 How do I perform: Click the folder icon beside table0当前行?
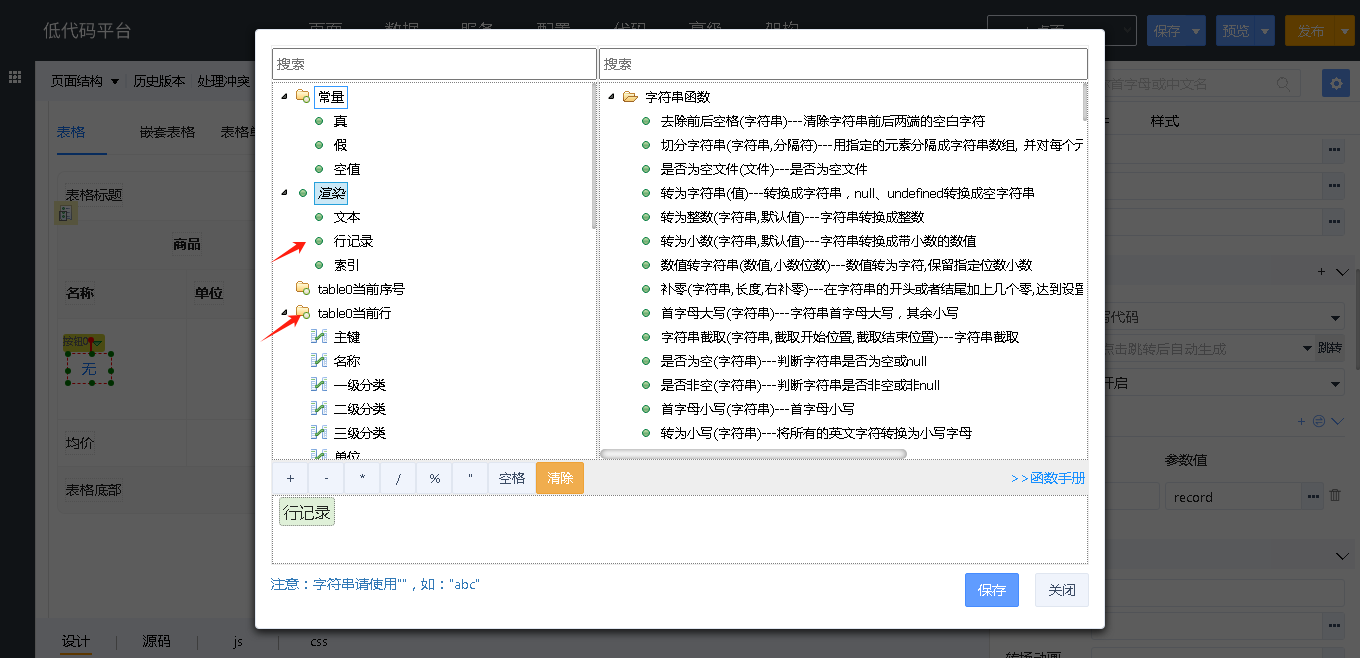coord(302,313)
